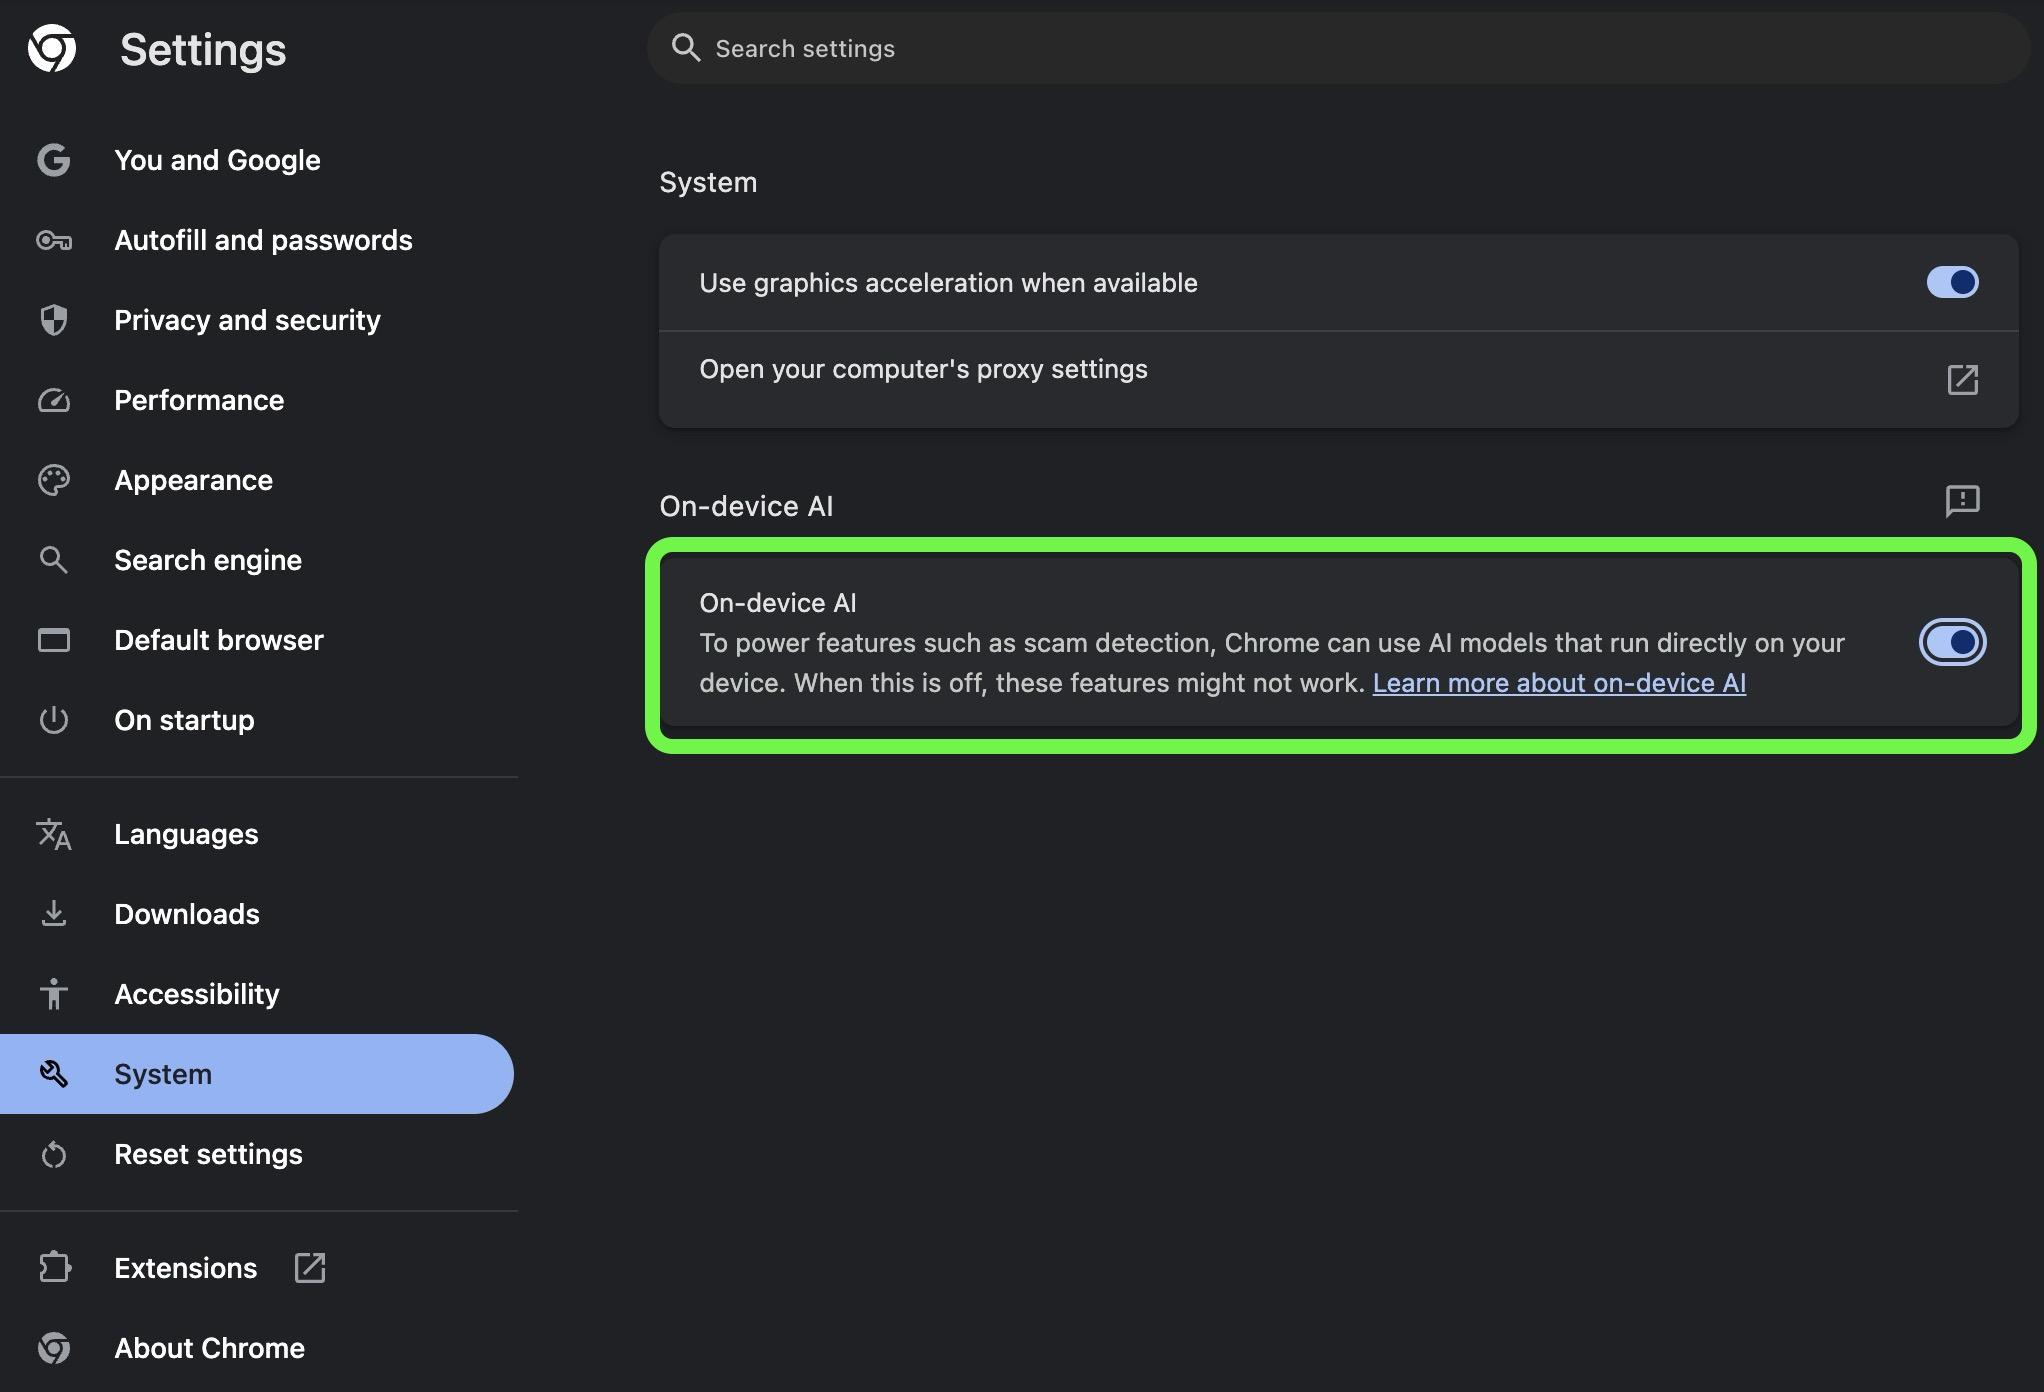Select Search engine in sidebar
This screenshot has height=1392, width=2044.
pyautogui.click(x=257, y=560)
